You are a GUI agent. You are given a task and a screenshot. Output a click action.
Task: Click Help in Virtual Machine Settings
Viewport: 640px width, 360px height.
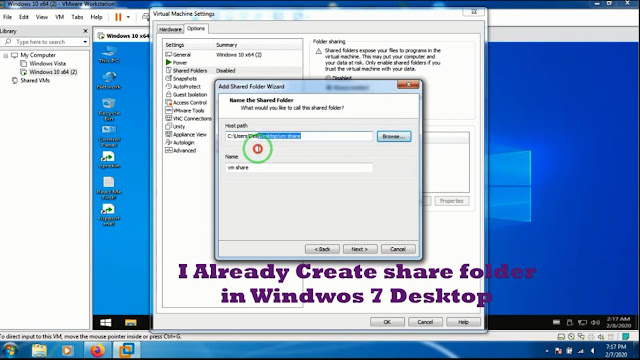[463, 322]
